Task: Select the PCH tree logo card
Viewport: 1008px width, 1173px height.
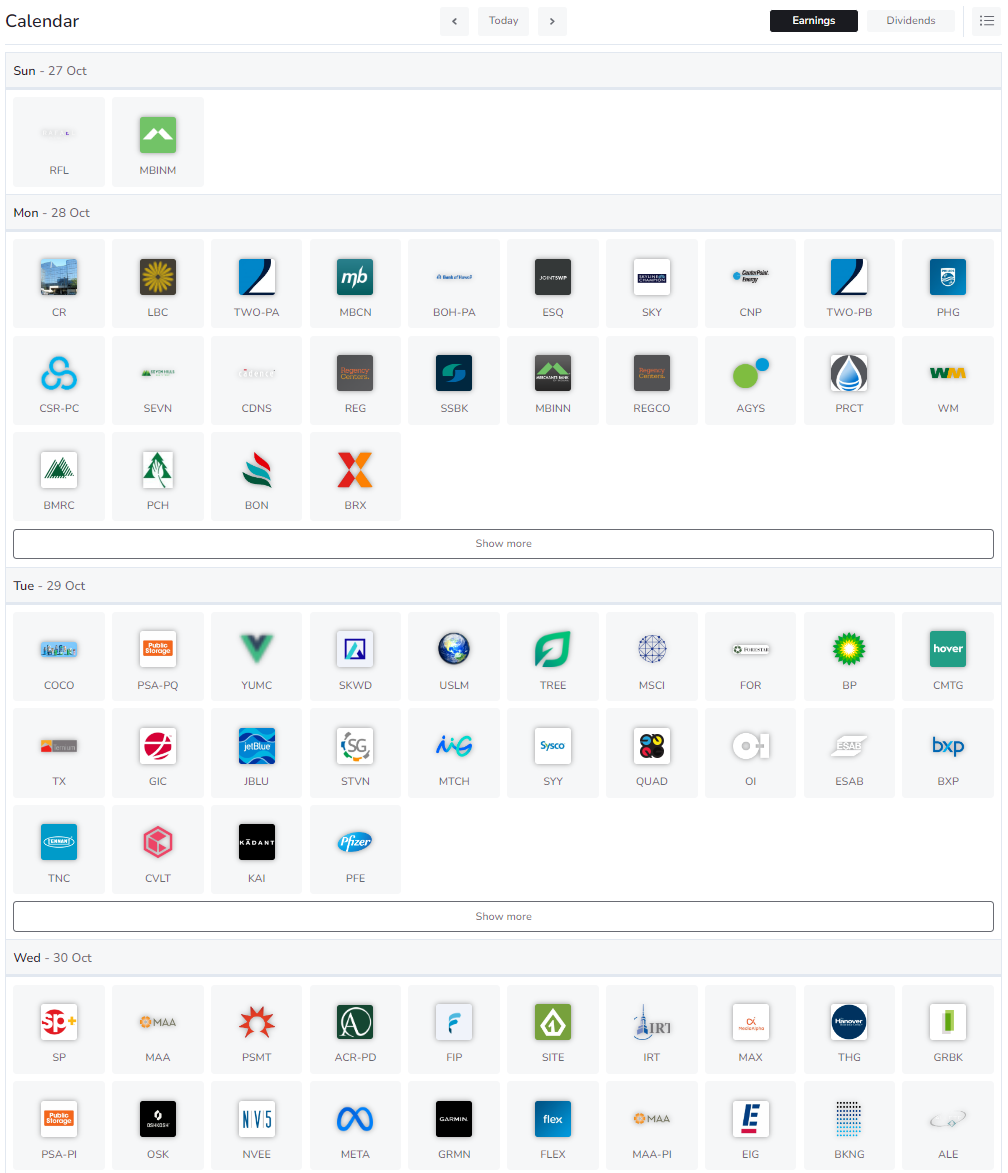Action: (158, 477)
